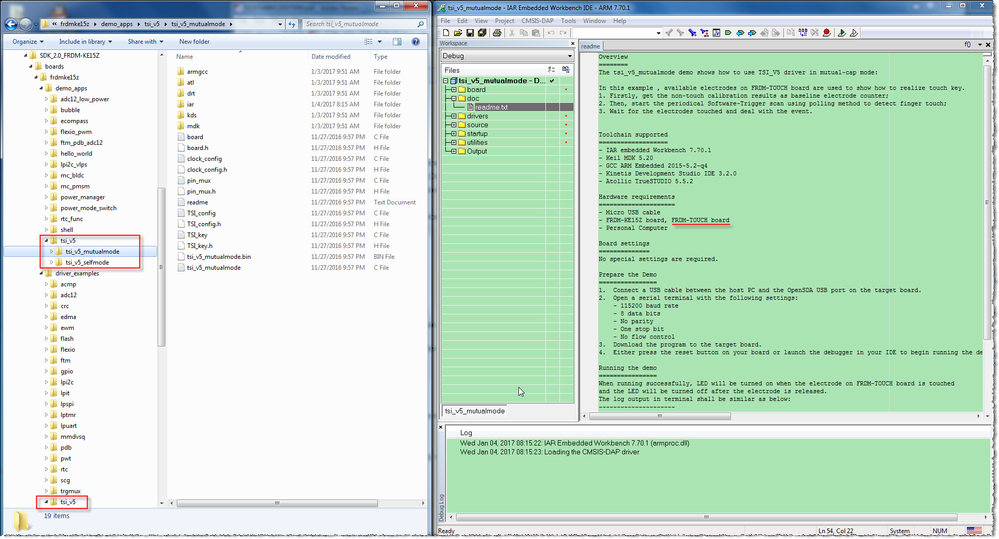Click the Undo arrow in IAR toolbar
This screenshot has width=999, height=539.
[x=550, y=32]
